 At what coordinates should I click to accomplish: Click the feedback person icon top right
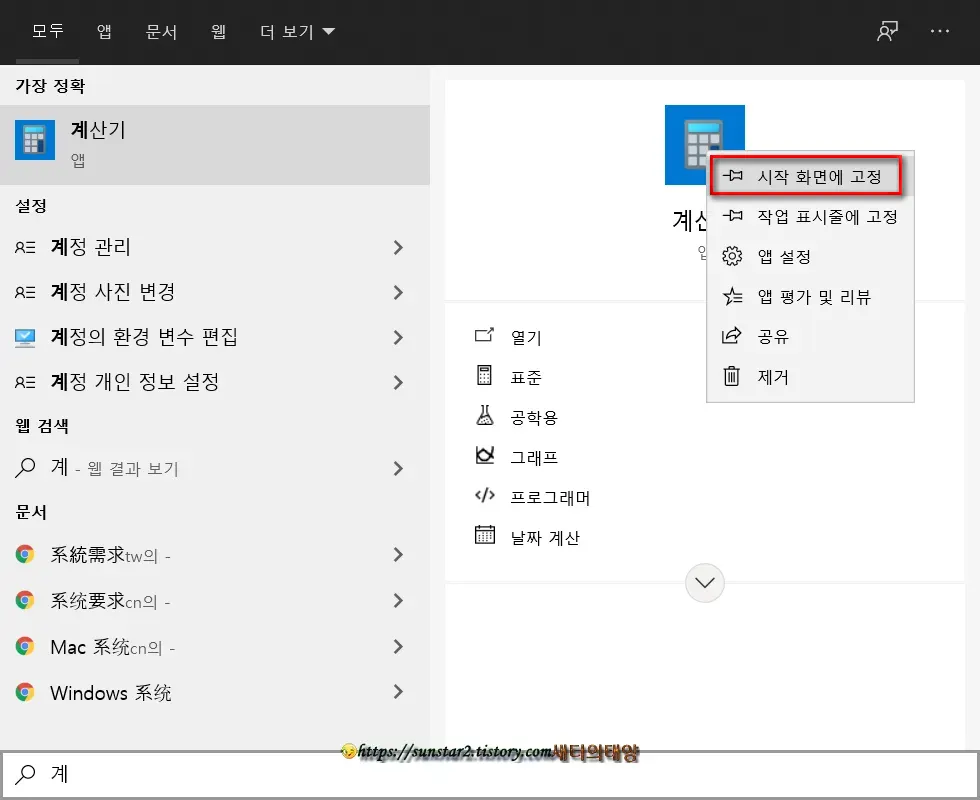[x=886, y=31]
